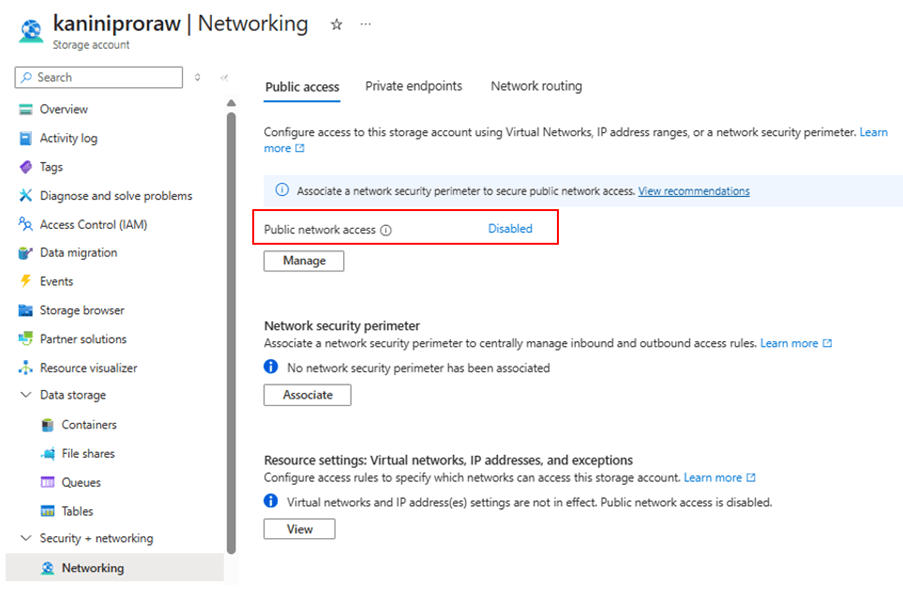Collapse the Data storage section

pyautogui.click(x=26, y=395)
